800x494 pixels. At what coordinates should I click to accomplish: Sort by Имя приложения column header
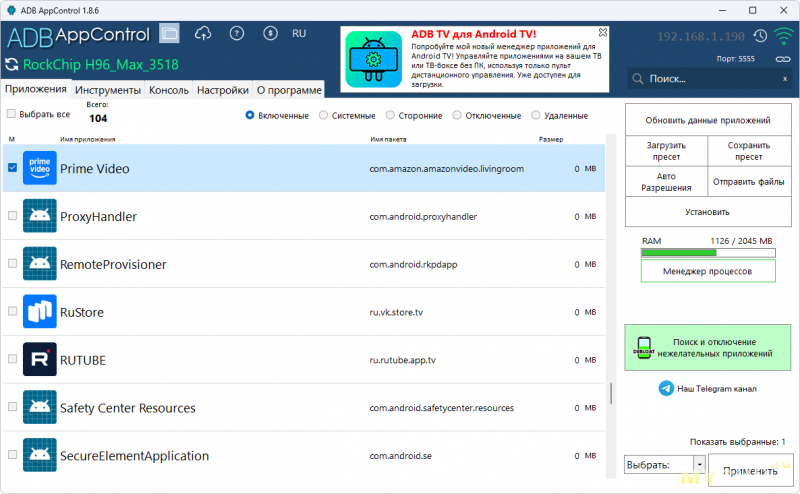(88, 139)
